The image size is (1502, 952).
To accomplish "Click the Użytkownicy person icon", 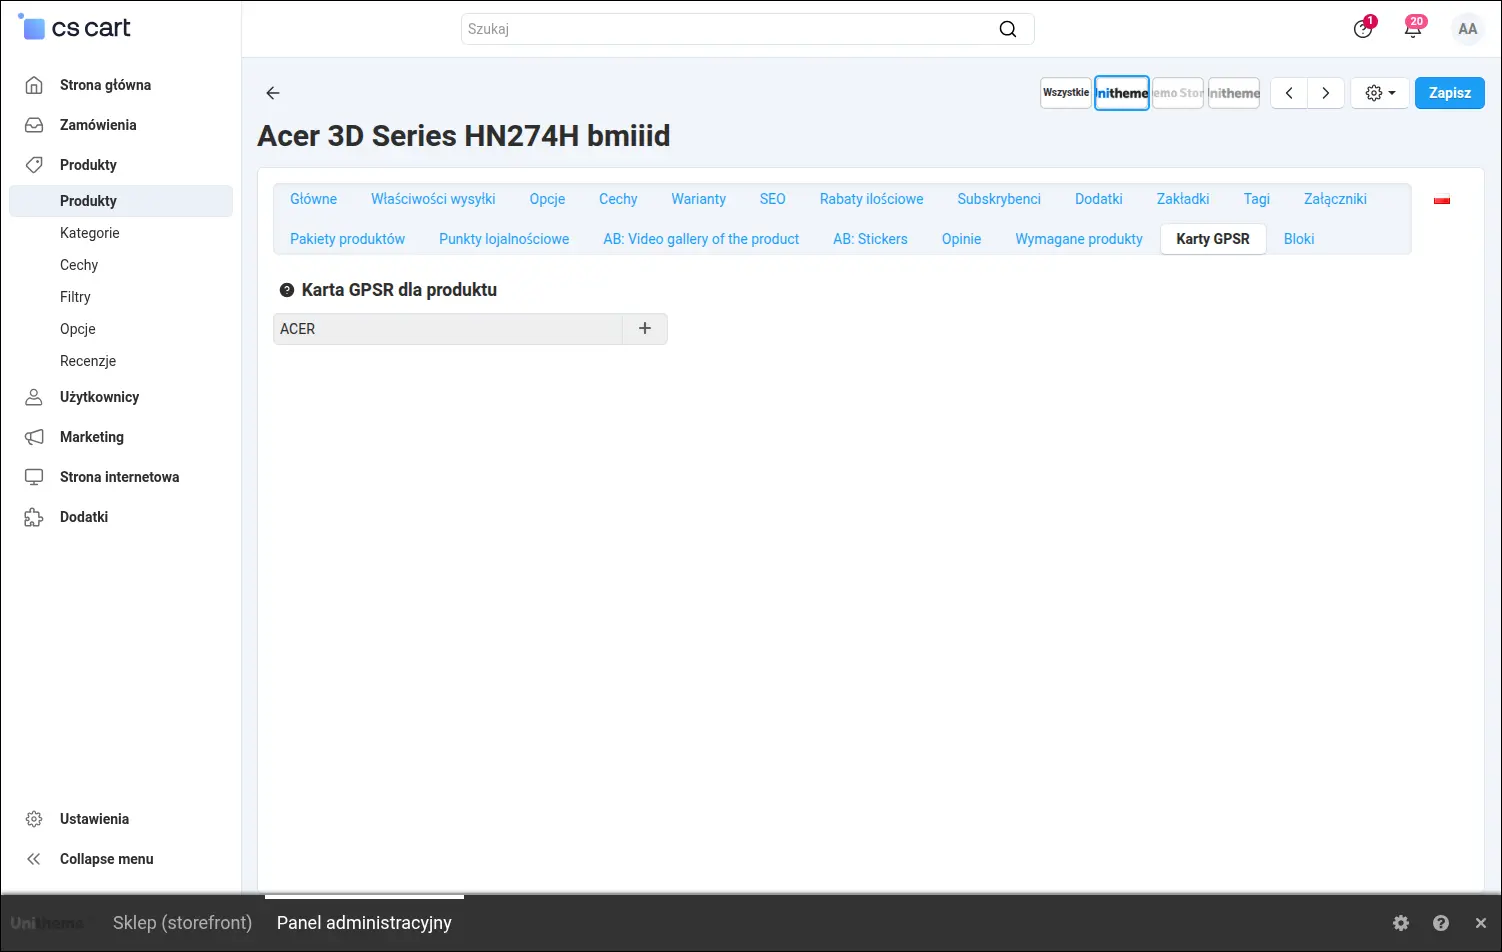I will coord(34,397).
